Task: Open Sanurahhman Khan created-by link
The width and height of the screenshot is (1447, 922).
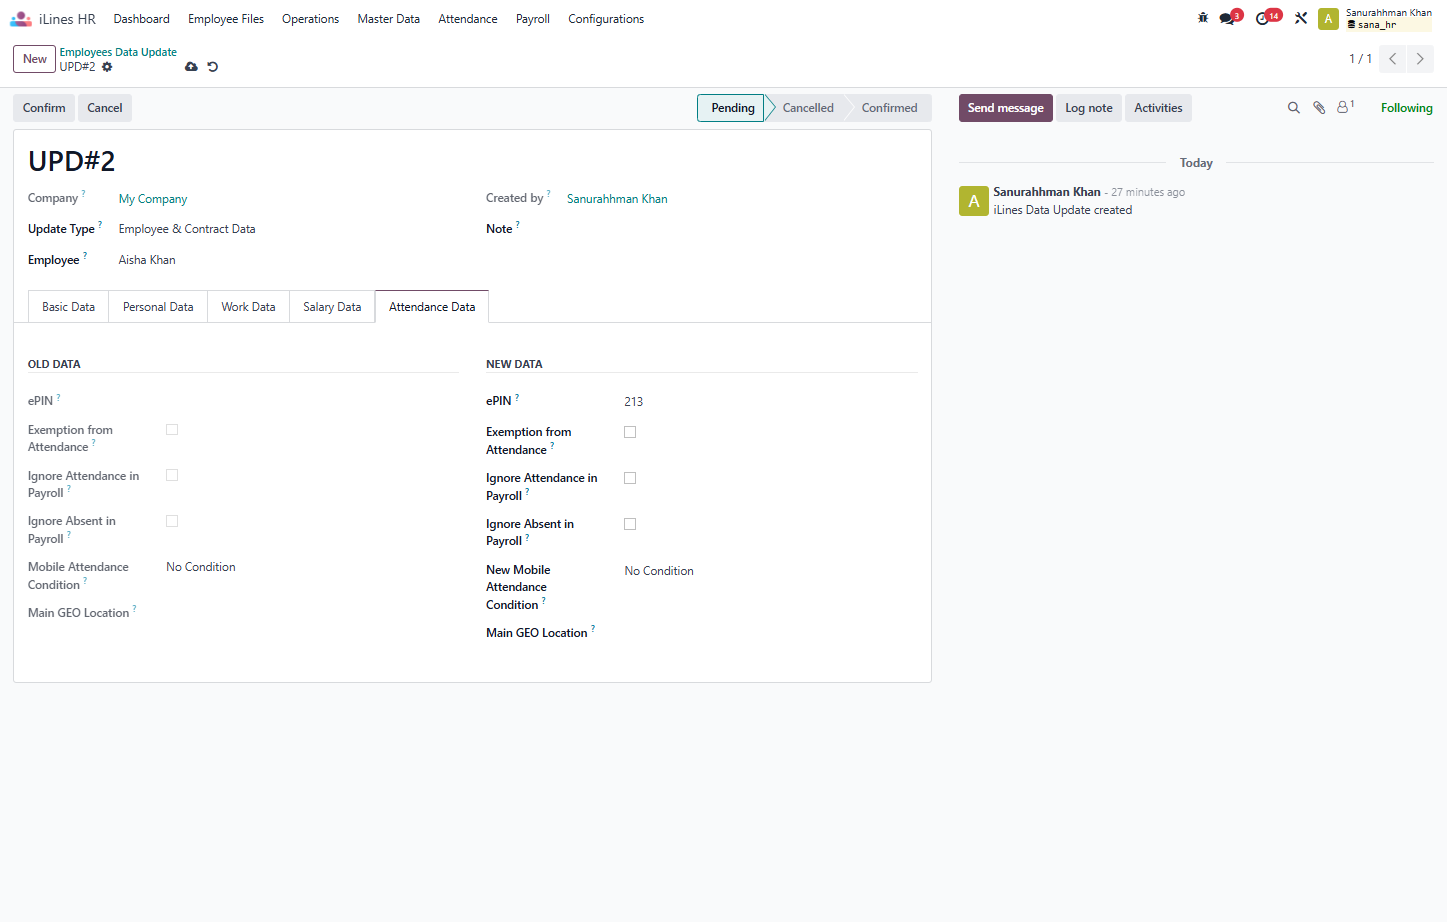Action: (x=617, y=199)
